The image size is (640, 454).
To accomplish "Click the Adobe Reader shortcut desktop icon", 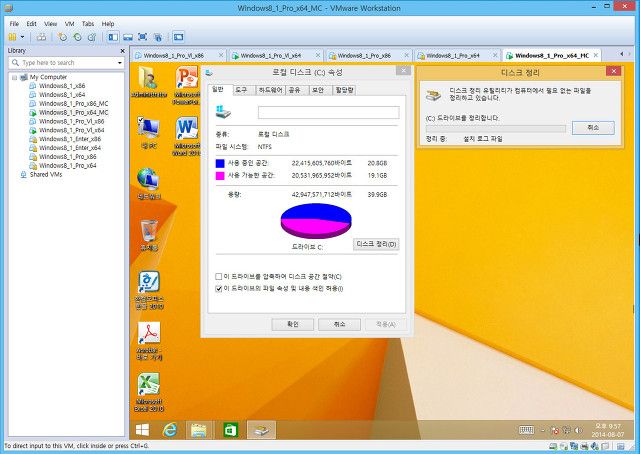I will point(149,341).
